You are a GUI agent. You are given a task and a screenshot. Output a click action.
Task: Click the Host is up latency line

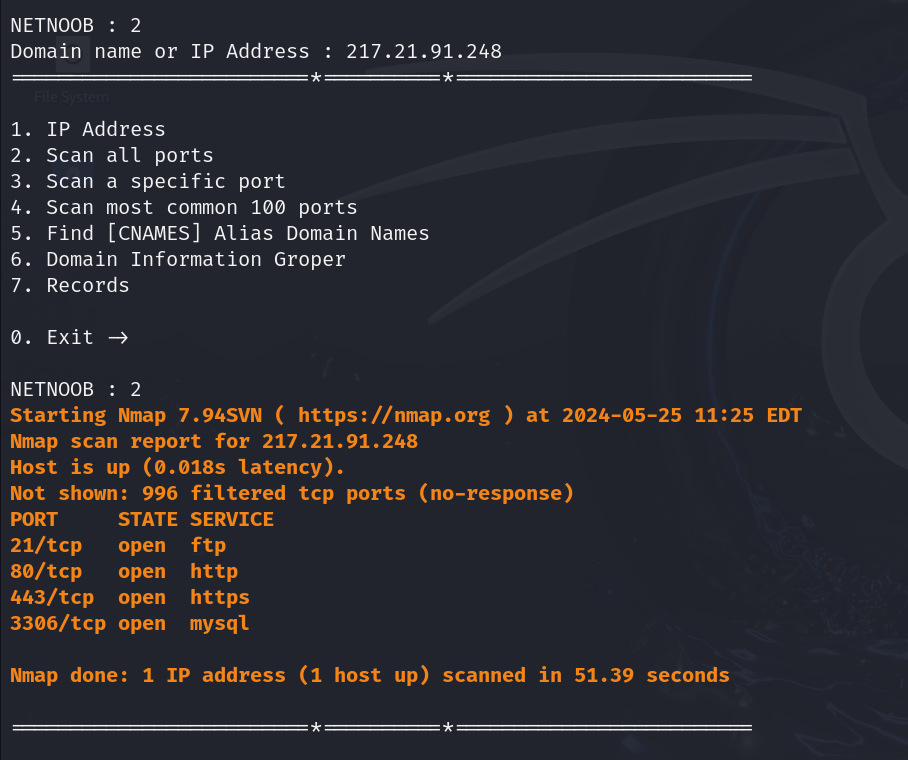point(178,467)
